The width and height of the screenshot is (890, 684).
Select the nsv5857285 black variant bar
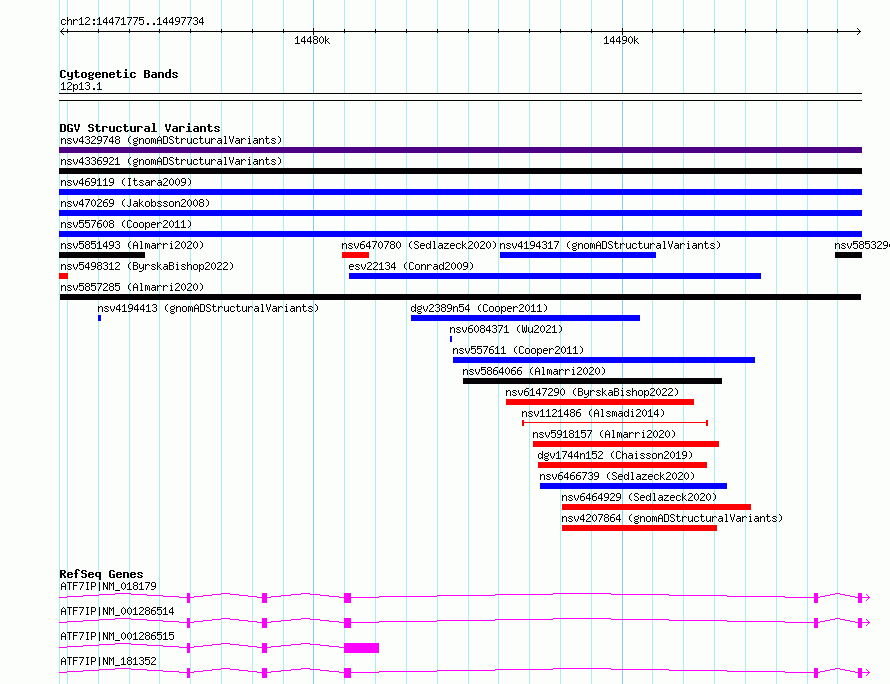pyautogui.click(x=460, y=297)
